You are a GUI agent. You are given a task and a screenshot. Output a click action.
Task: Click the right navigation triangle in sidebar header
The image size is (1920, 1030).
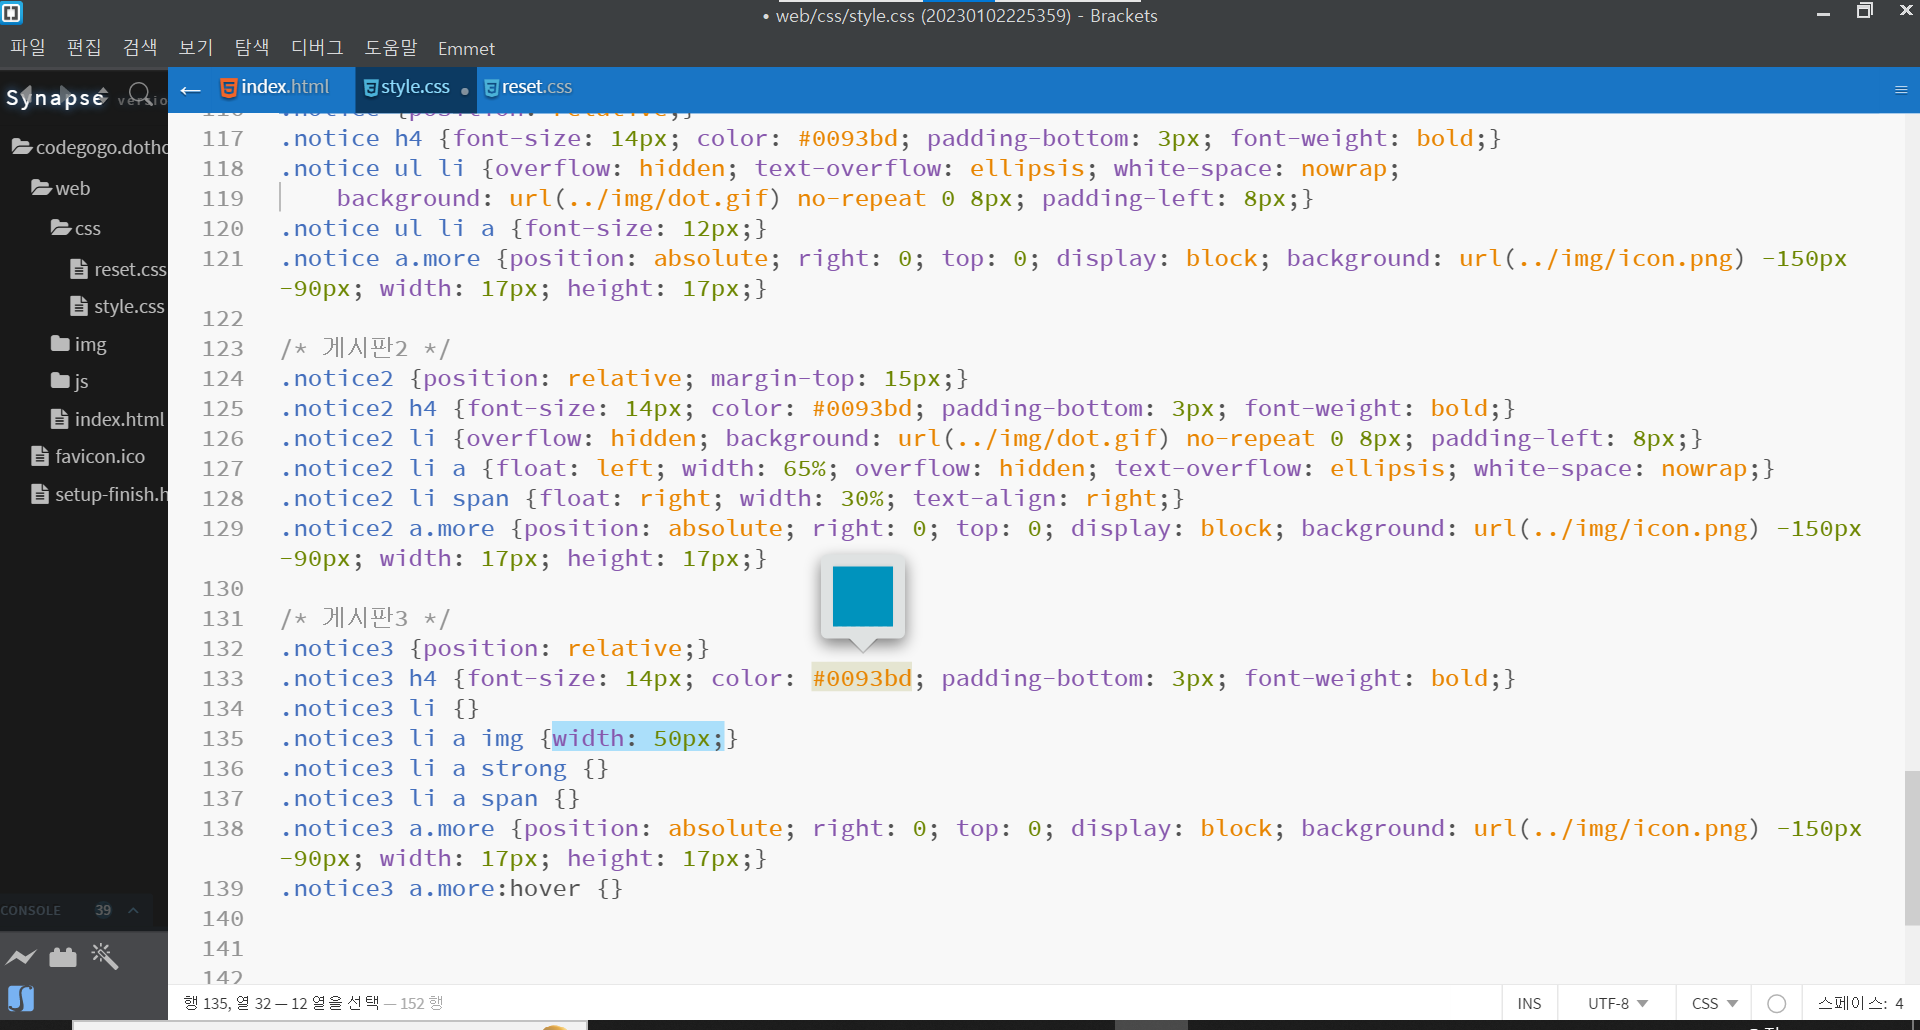point(67,94)
